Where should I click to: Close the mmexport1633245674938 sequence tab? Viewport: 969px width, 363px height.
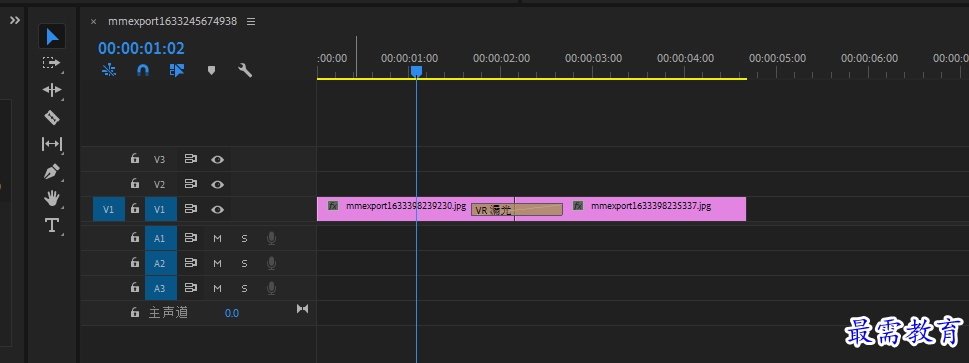pyautogui.click(x=93, y=22)
